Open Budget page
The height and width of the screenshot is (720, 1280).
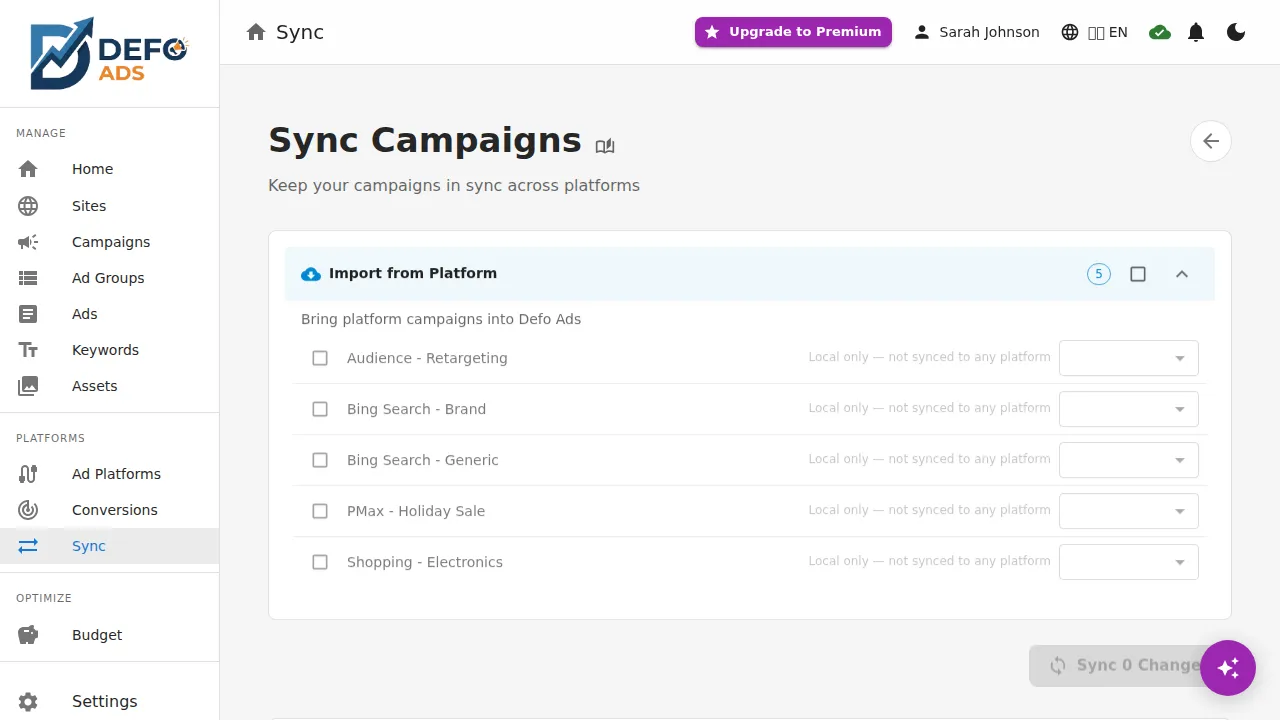point(110,635)
